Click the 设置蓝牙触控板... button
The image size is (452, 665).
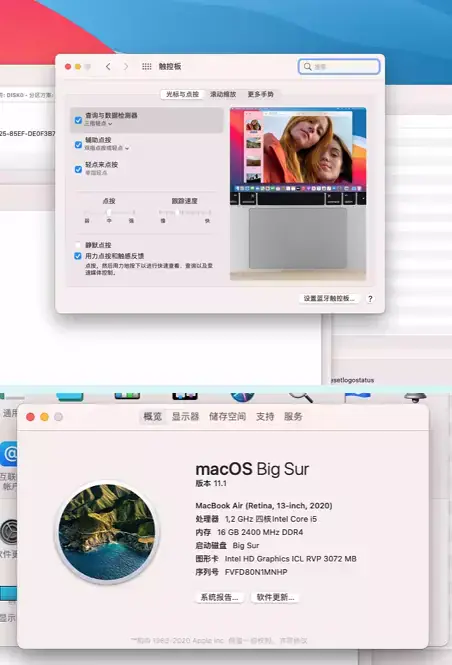[329, 299]
